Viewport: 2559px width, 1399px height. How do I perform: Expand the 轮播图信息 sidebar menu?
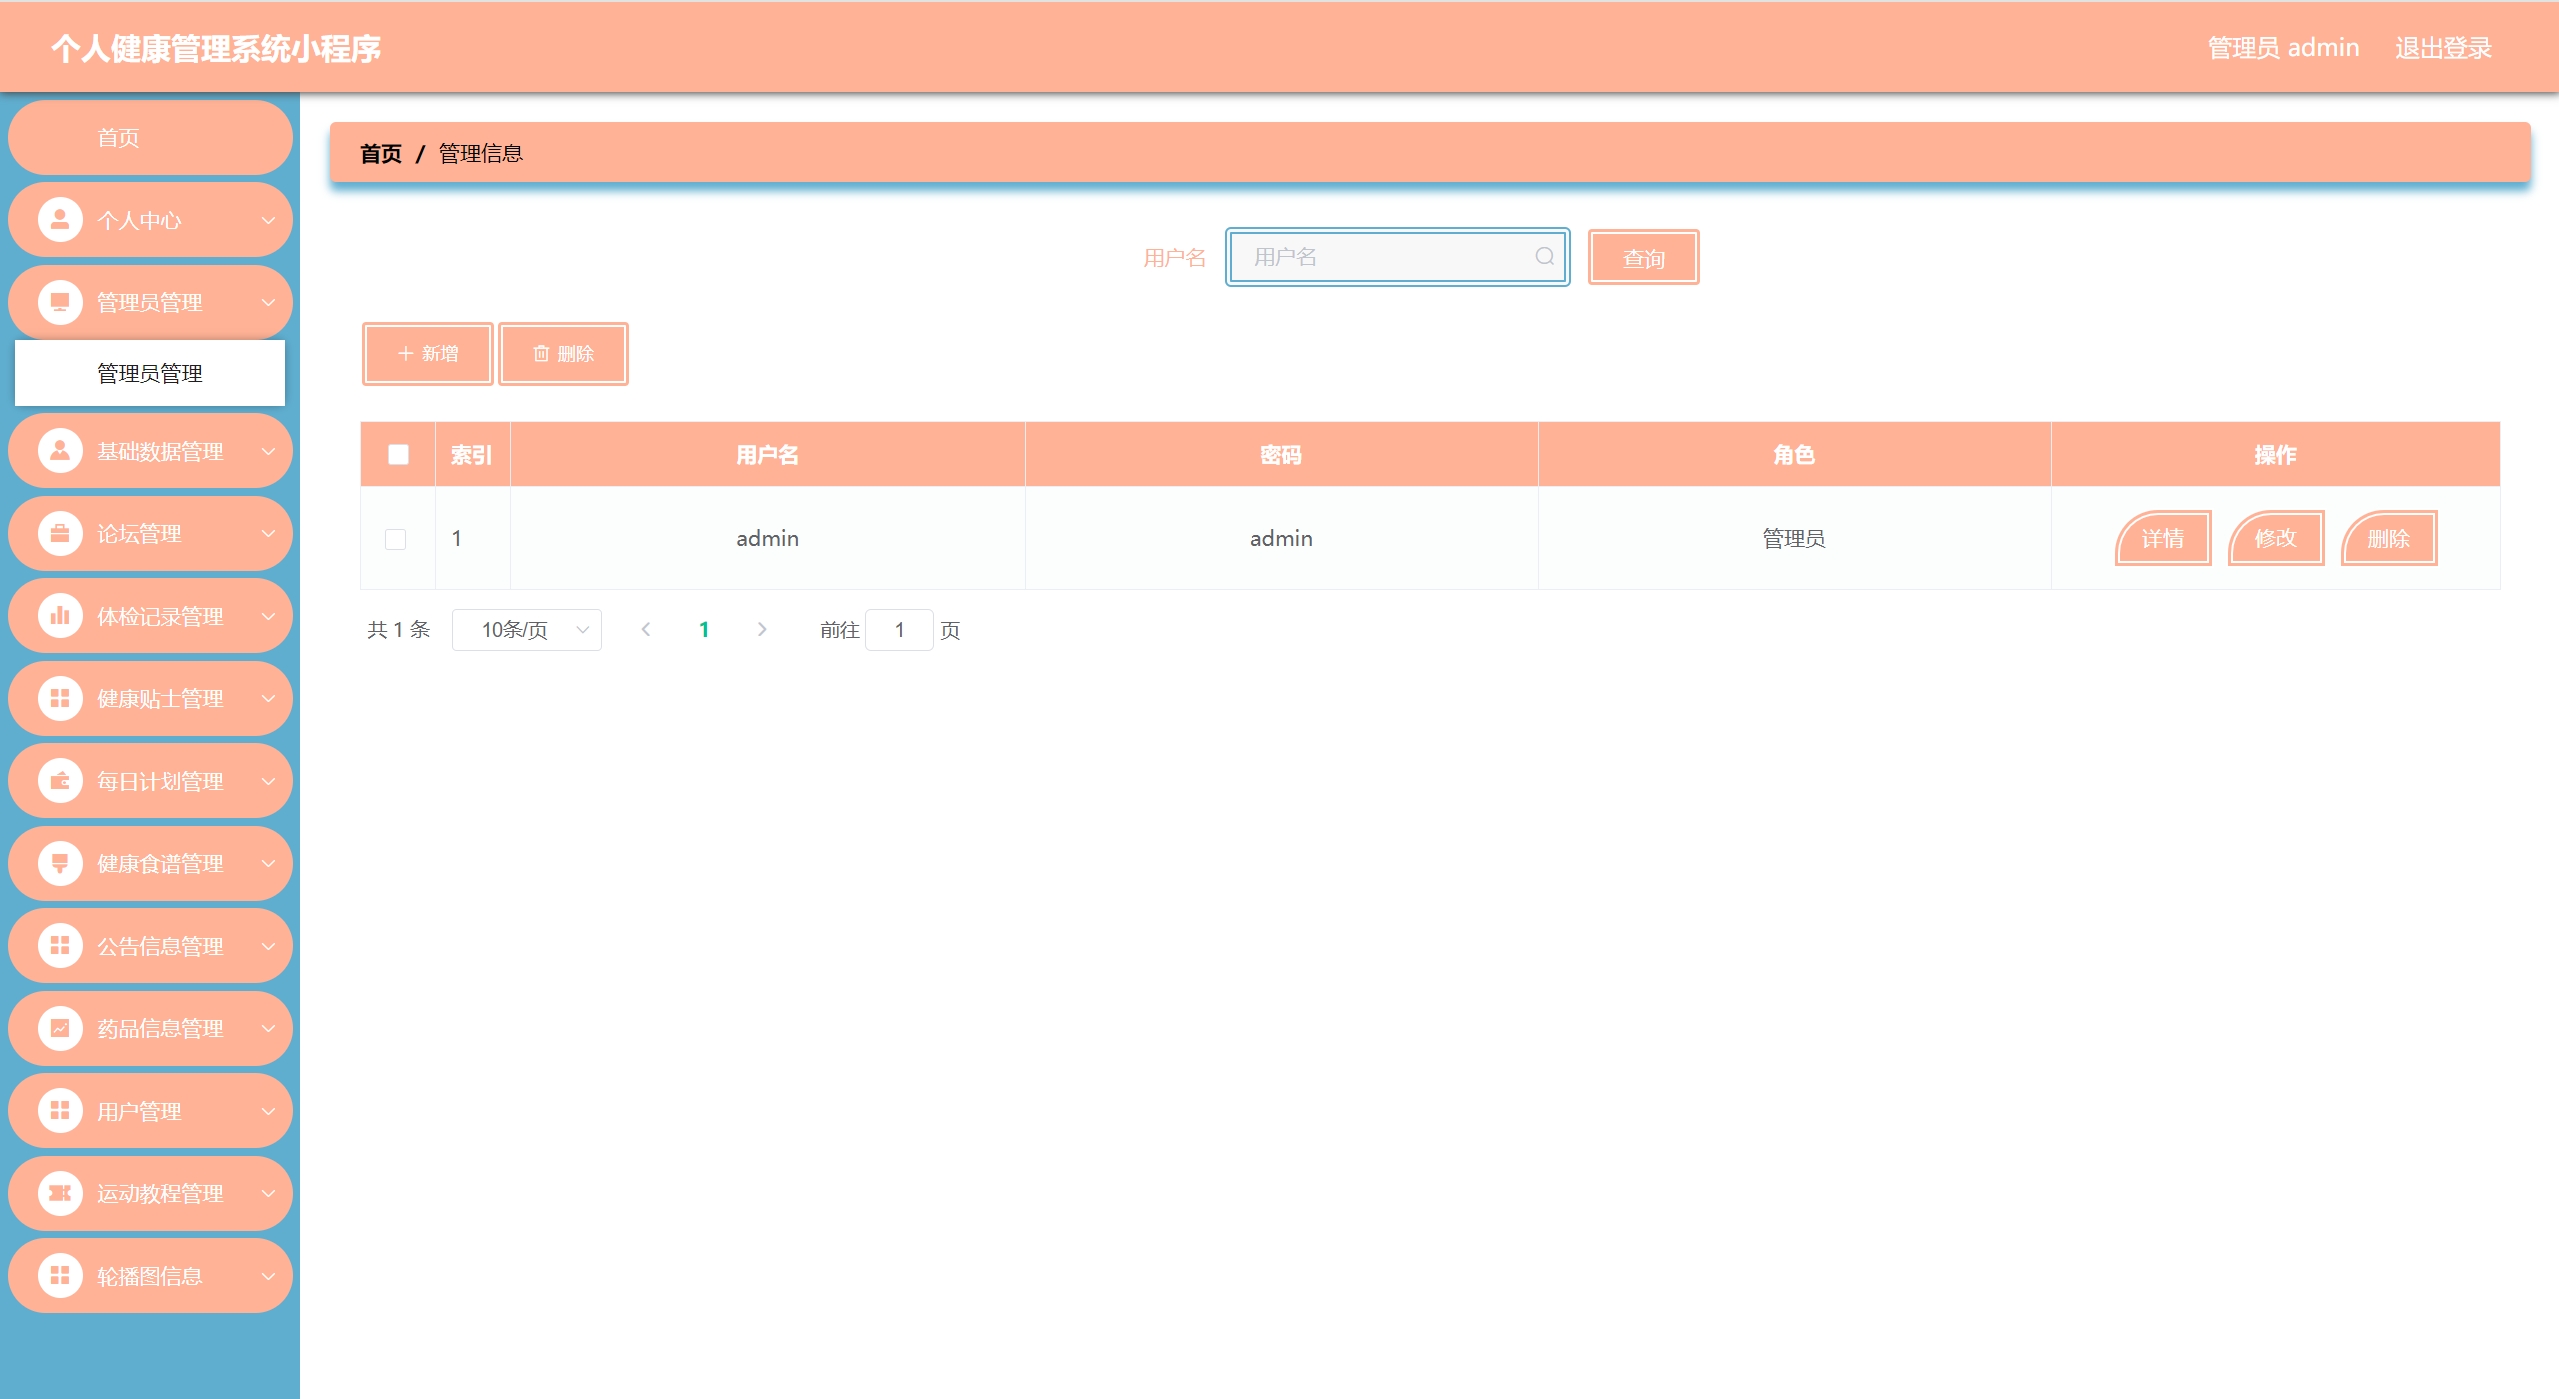click(150, 1276)
